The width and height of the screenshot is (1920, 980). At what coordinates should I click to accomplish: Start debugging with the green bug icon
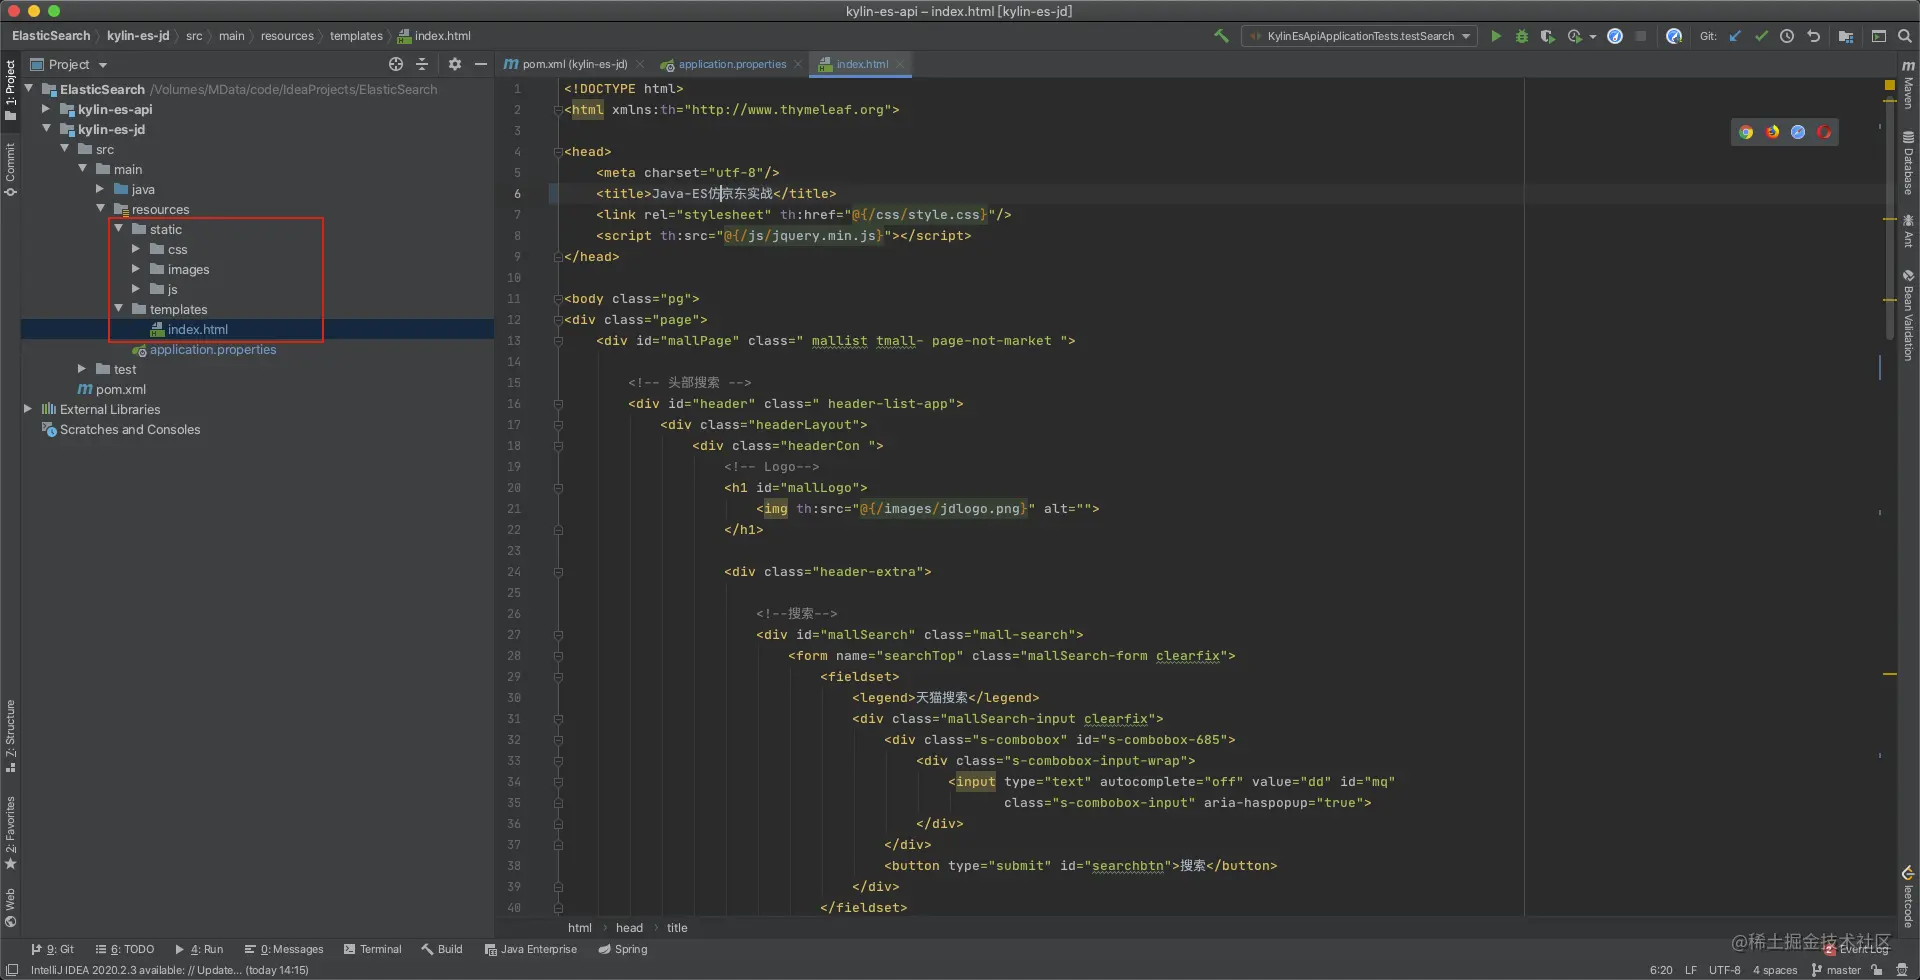click(x=1522, y=36)
